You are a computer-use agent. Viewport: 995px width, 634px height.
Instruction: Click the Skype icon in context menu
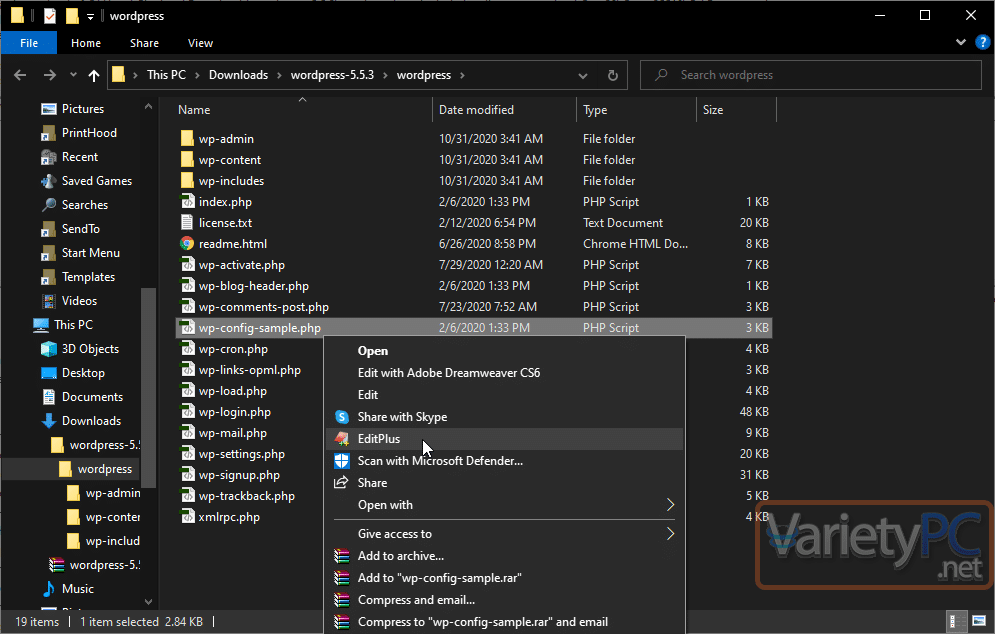pyautogui.click(x=342, y=417)
